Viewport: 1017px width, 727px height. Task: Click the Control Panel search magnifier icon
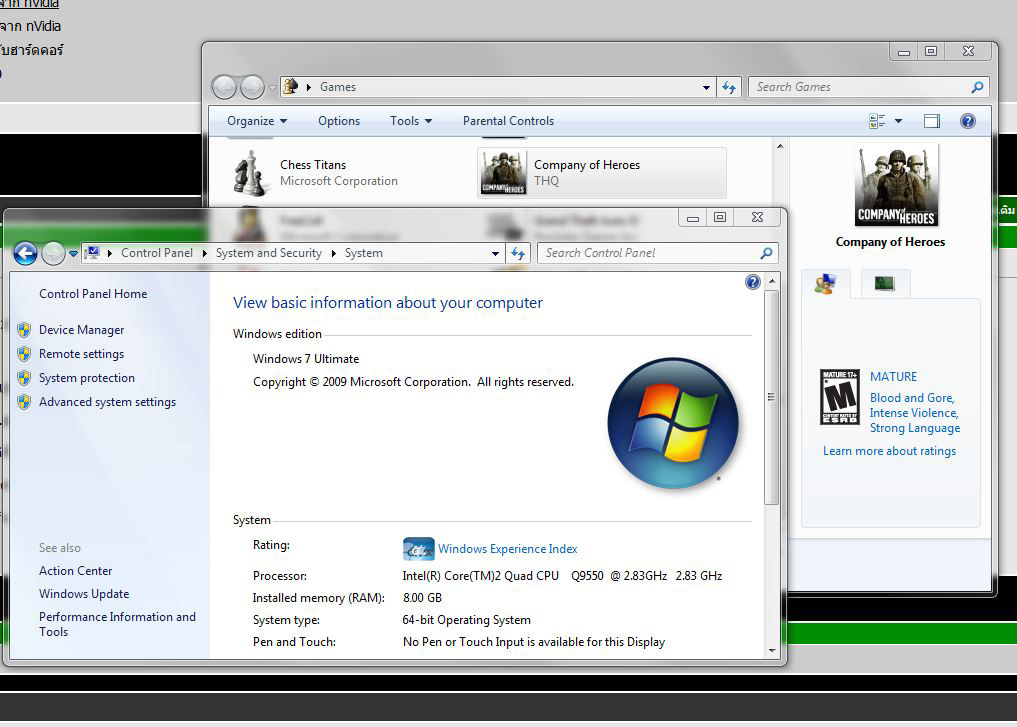click(x=766, y=254)
